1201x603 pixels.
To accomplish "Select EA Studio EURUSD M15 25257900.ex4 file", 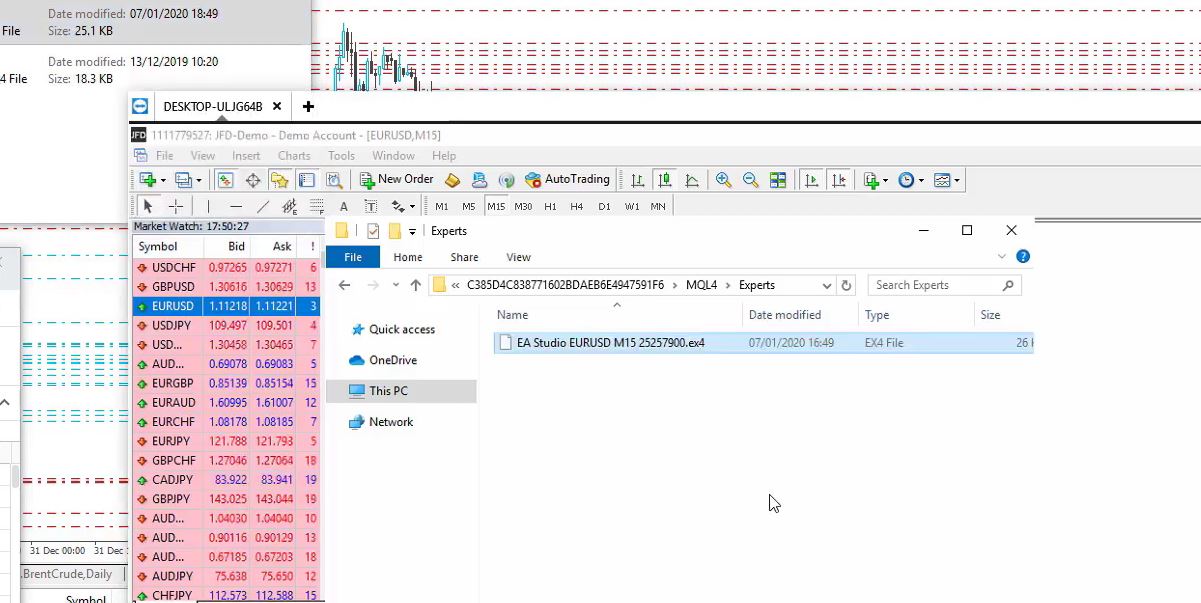I will (610, 343).
